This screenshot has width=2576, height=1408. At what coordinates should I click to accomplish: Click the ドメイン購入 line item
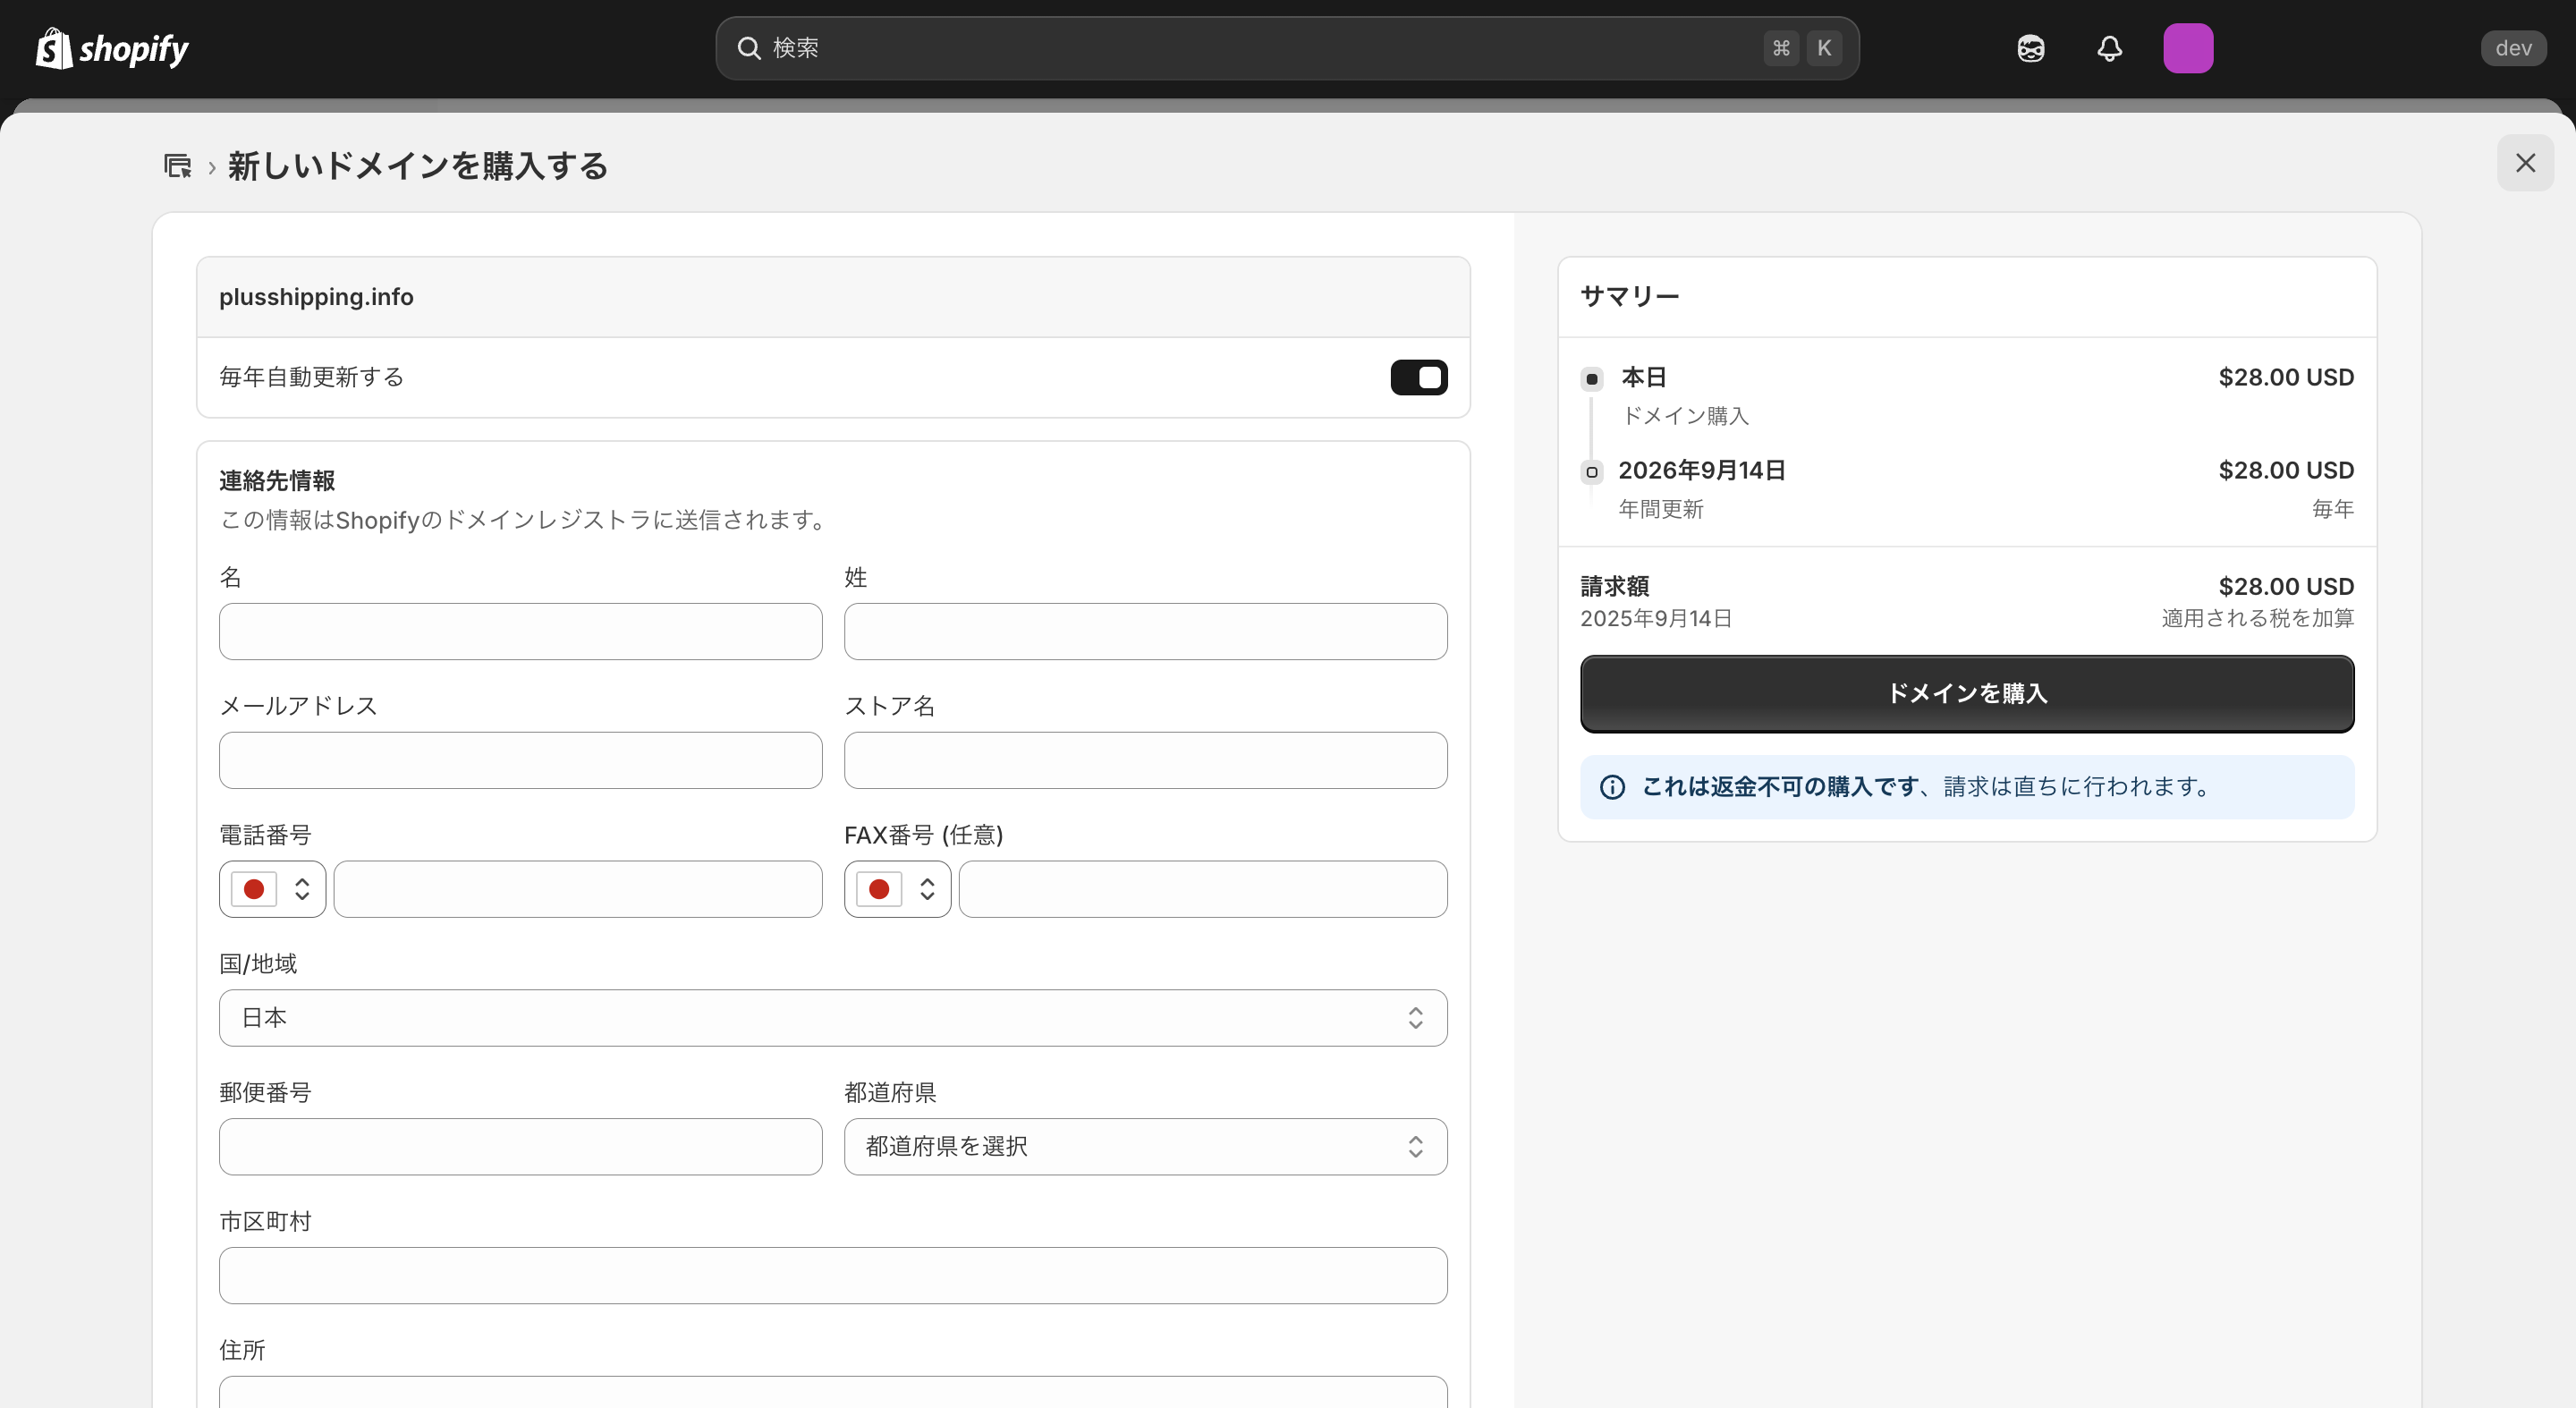pyautogui.click(x=1685, y=416)
